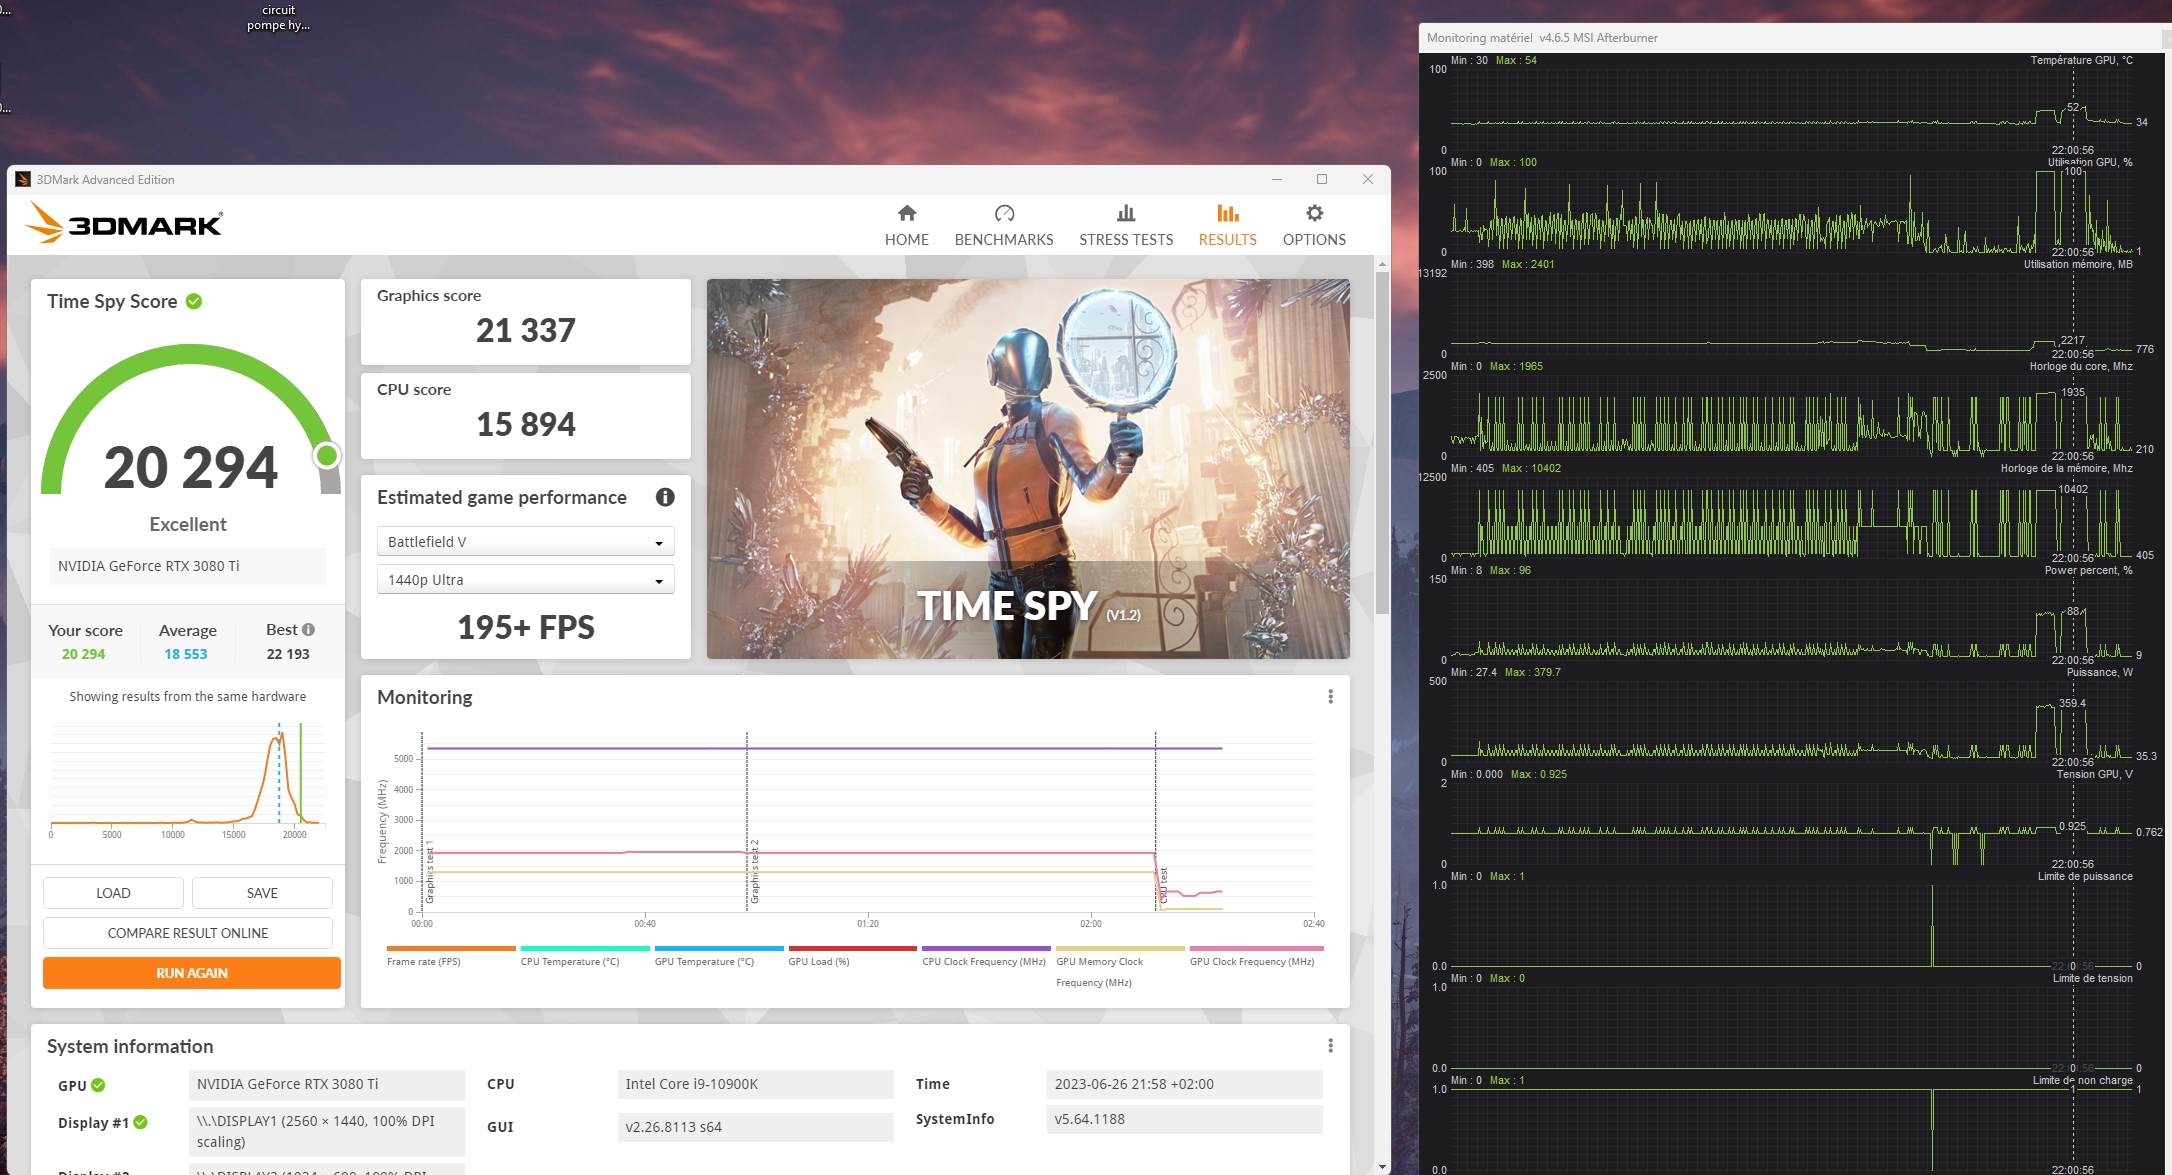Click the orange Run Again button
The height and width of the screenshot is (1175, 2172).
click(x=191, y=973)
